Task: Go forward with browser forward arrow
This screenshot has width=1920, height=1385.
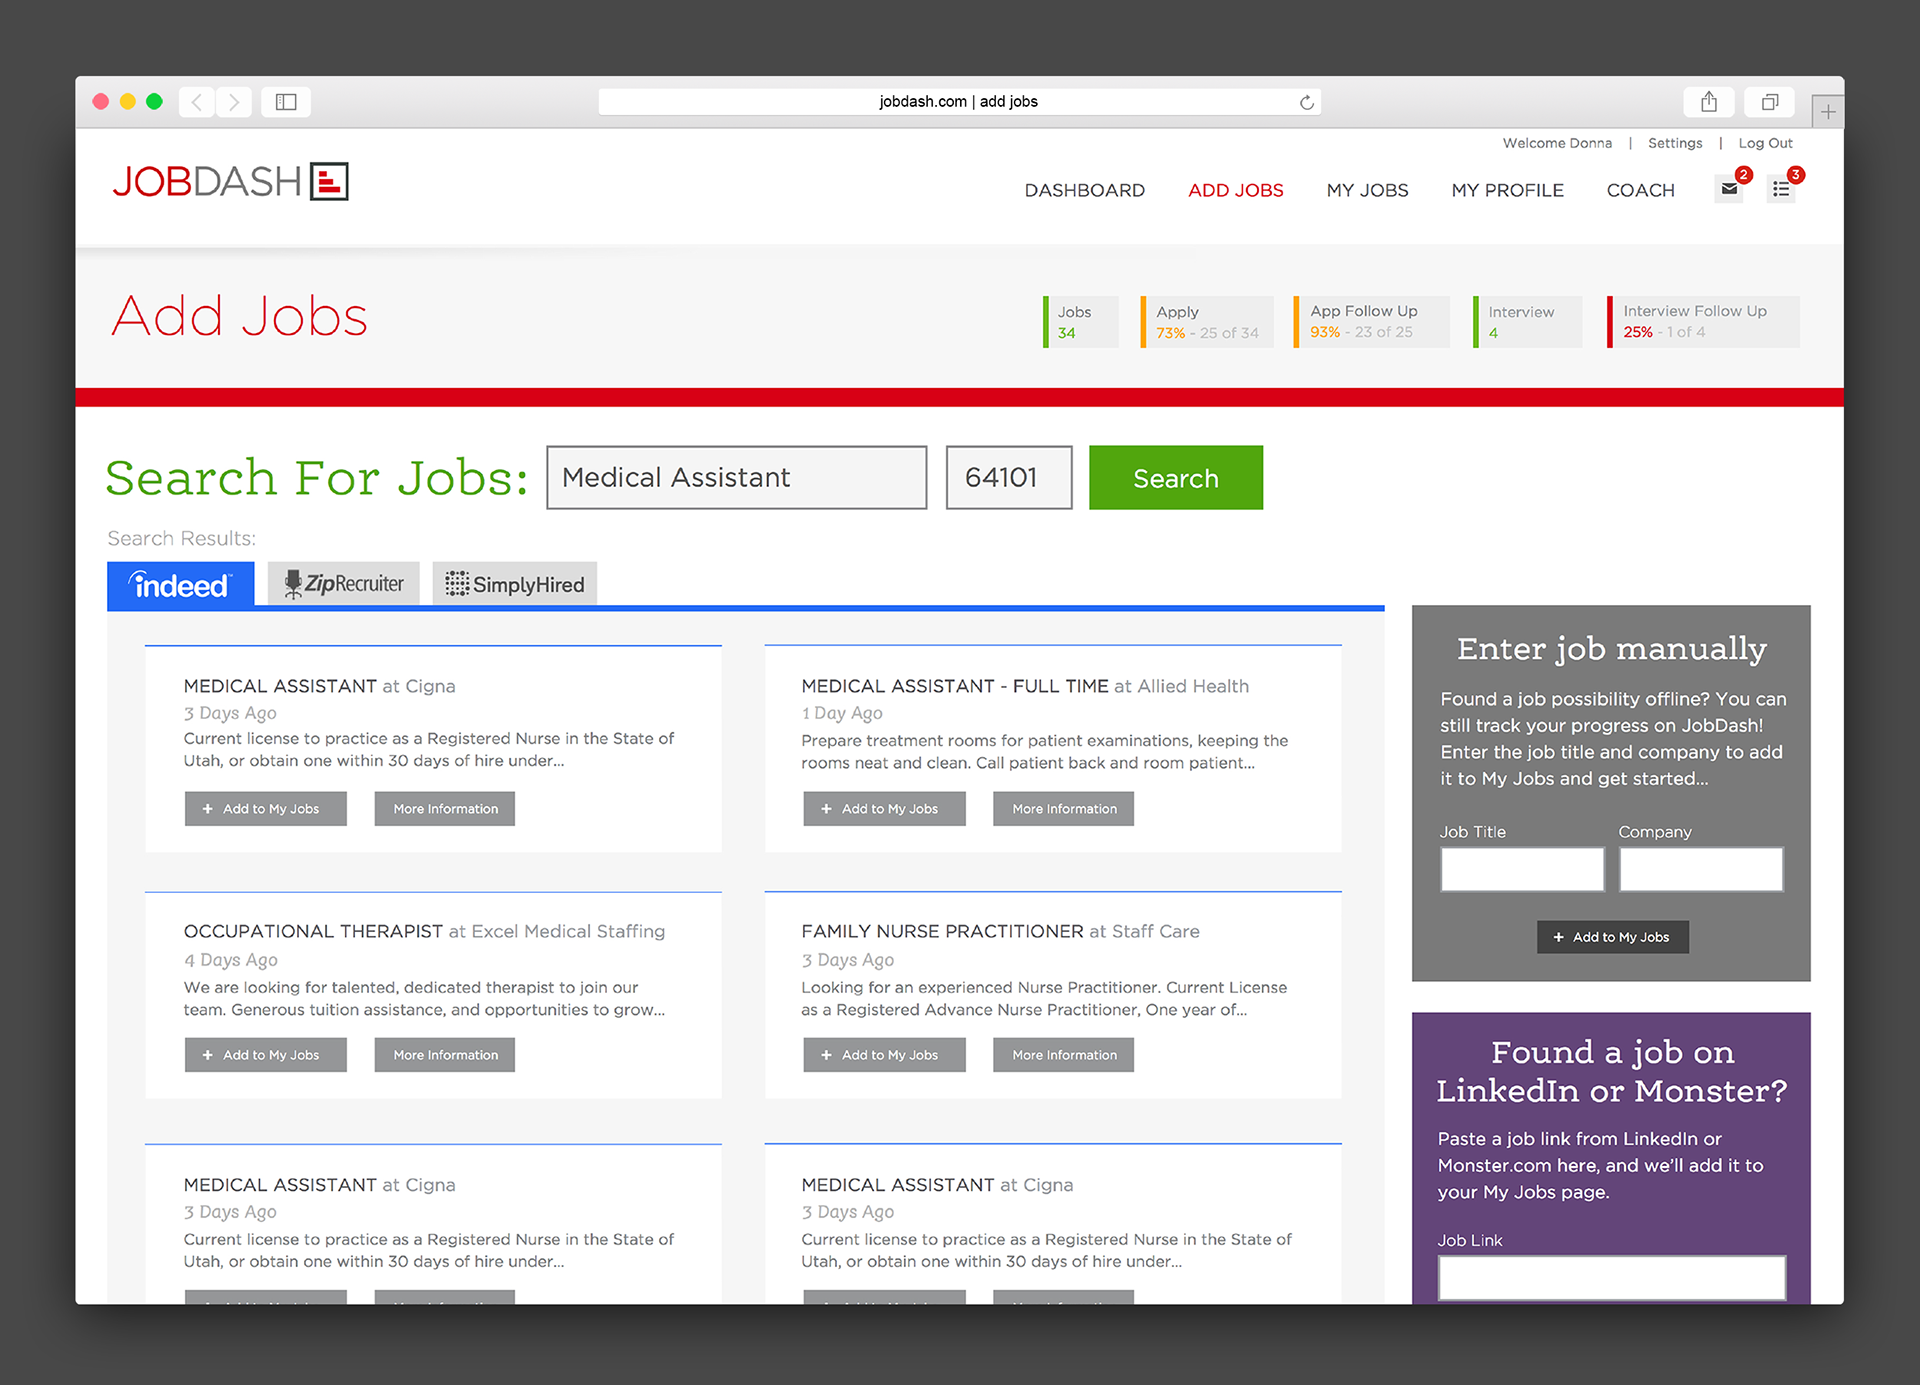Action: [x=234, y=102]
